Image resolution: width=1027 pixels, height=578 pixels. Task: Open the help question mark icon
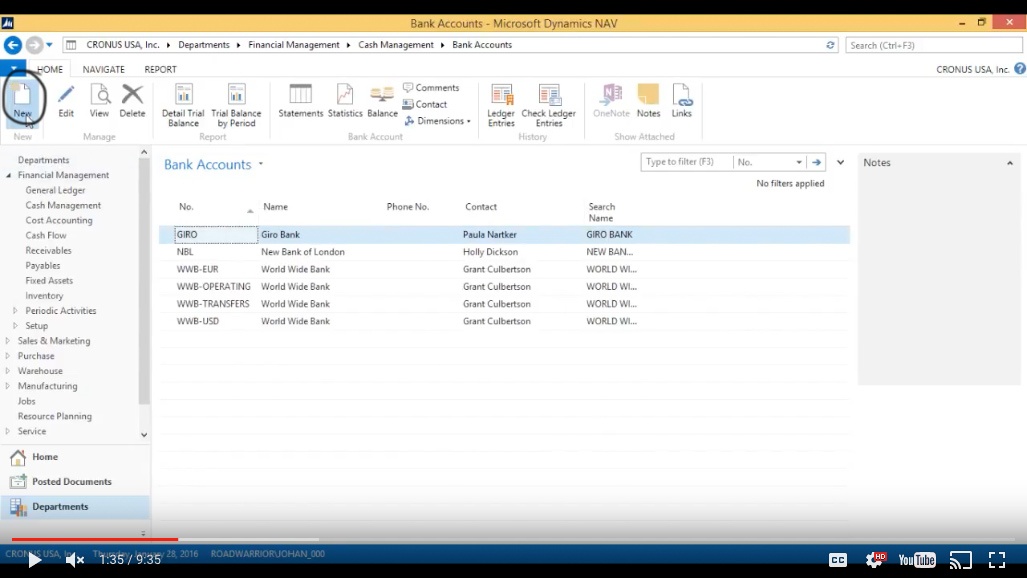coord(1020,69)
